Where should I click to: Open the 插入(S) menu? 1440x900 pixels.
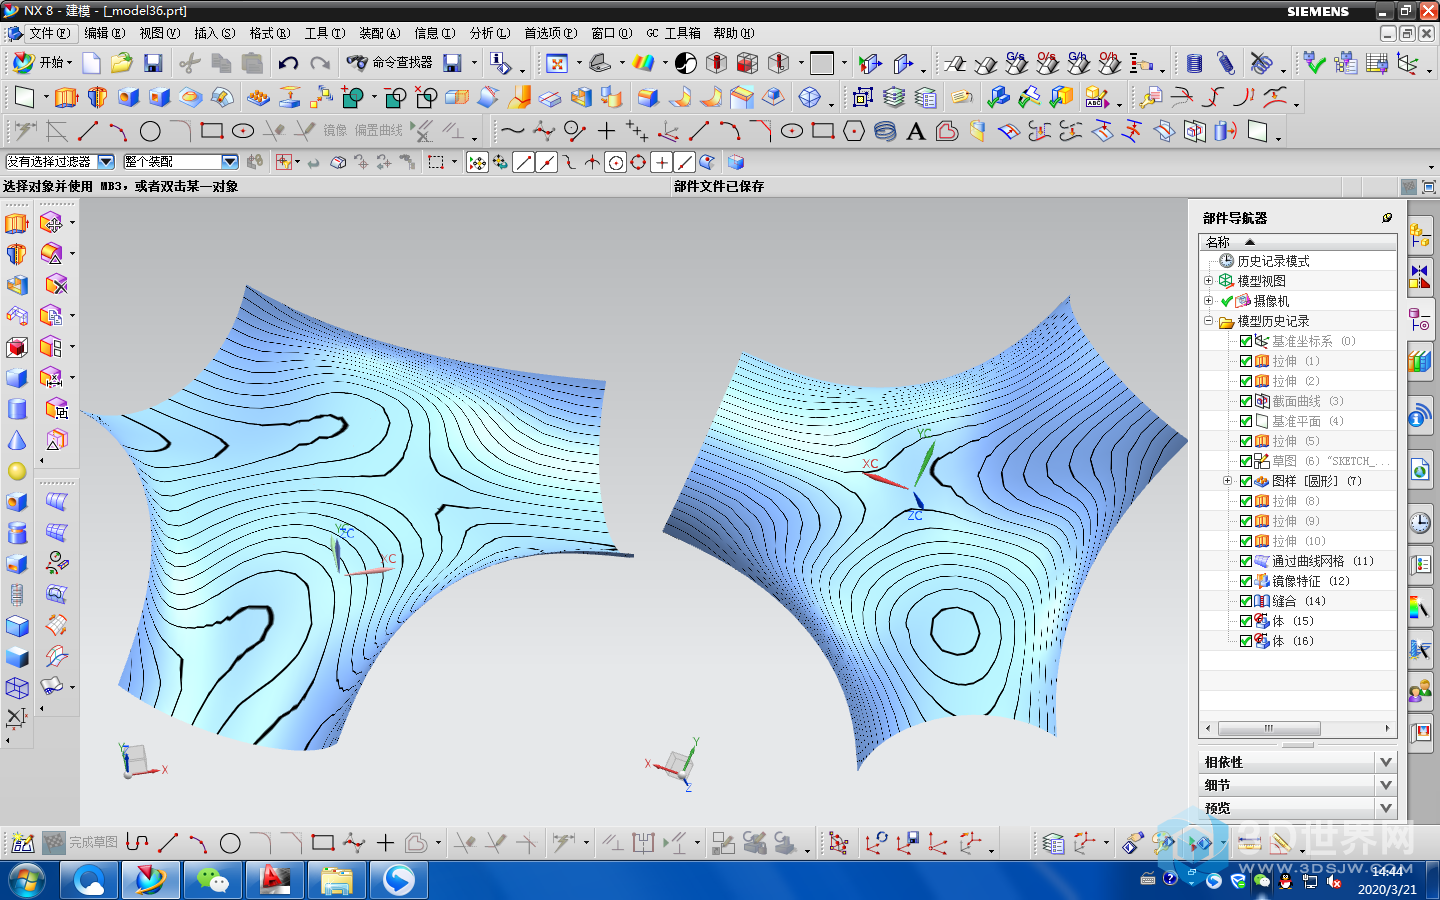[215, 33]
